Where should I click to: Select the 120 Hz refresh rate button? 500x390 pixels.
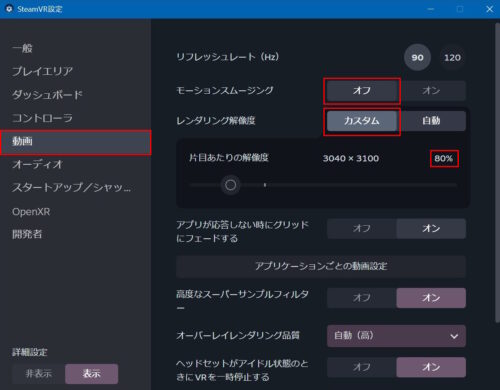pyautogui.click(x=452, y=57)
